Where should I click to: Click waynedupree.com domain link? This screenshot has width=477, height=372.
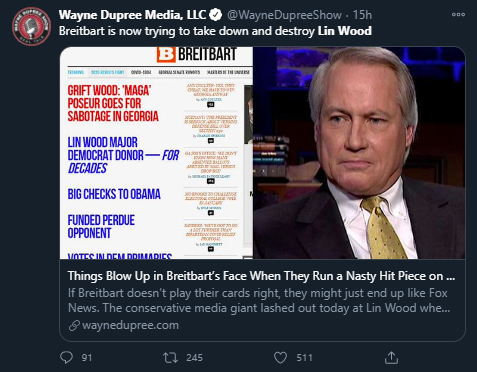[x=130, y=325]
